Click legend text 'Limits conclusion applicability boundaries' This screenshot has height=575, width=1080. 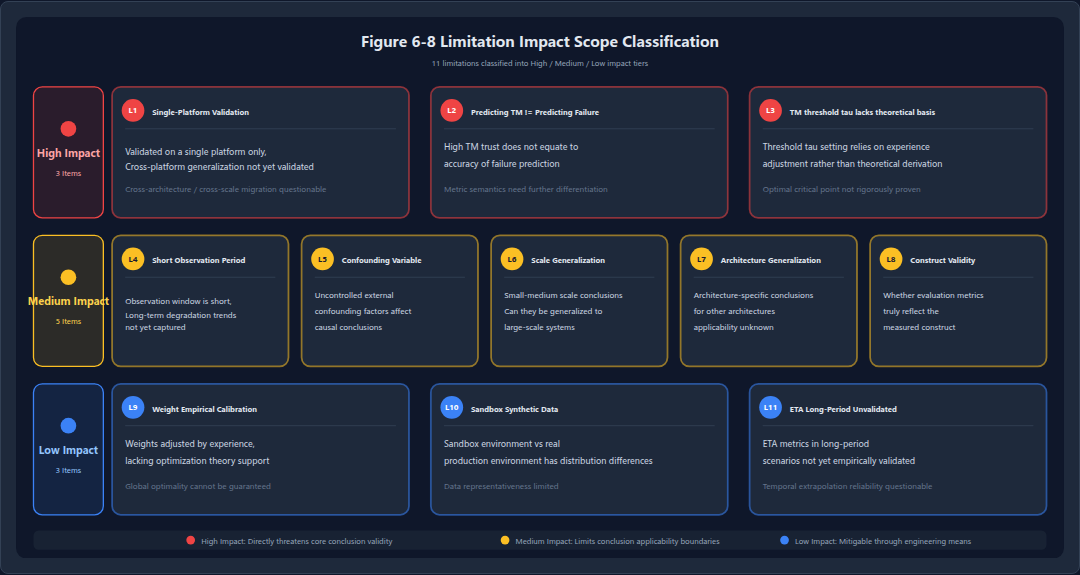pos(648,541)
